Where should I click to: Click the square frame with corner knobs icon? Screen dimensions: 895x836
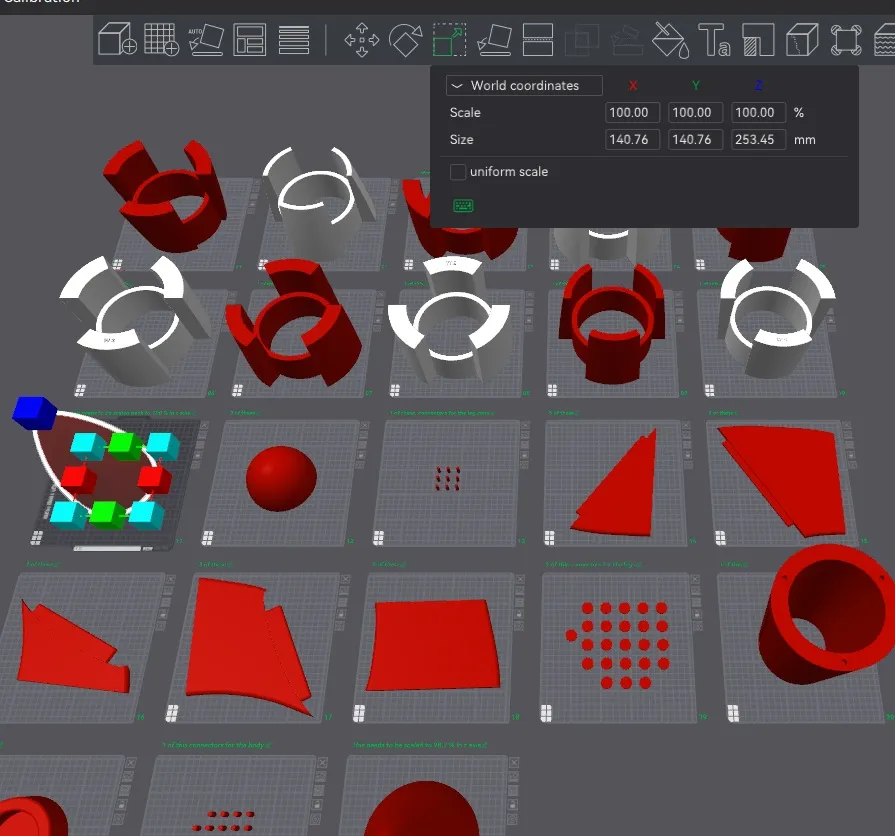pos(845,40)
